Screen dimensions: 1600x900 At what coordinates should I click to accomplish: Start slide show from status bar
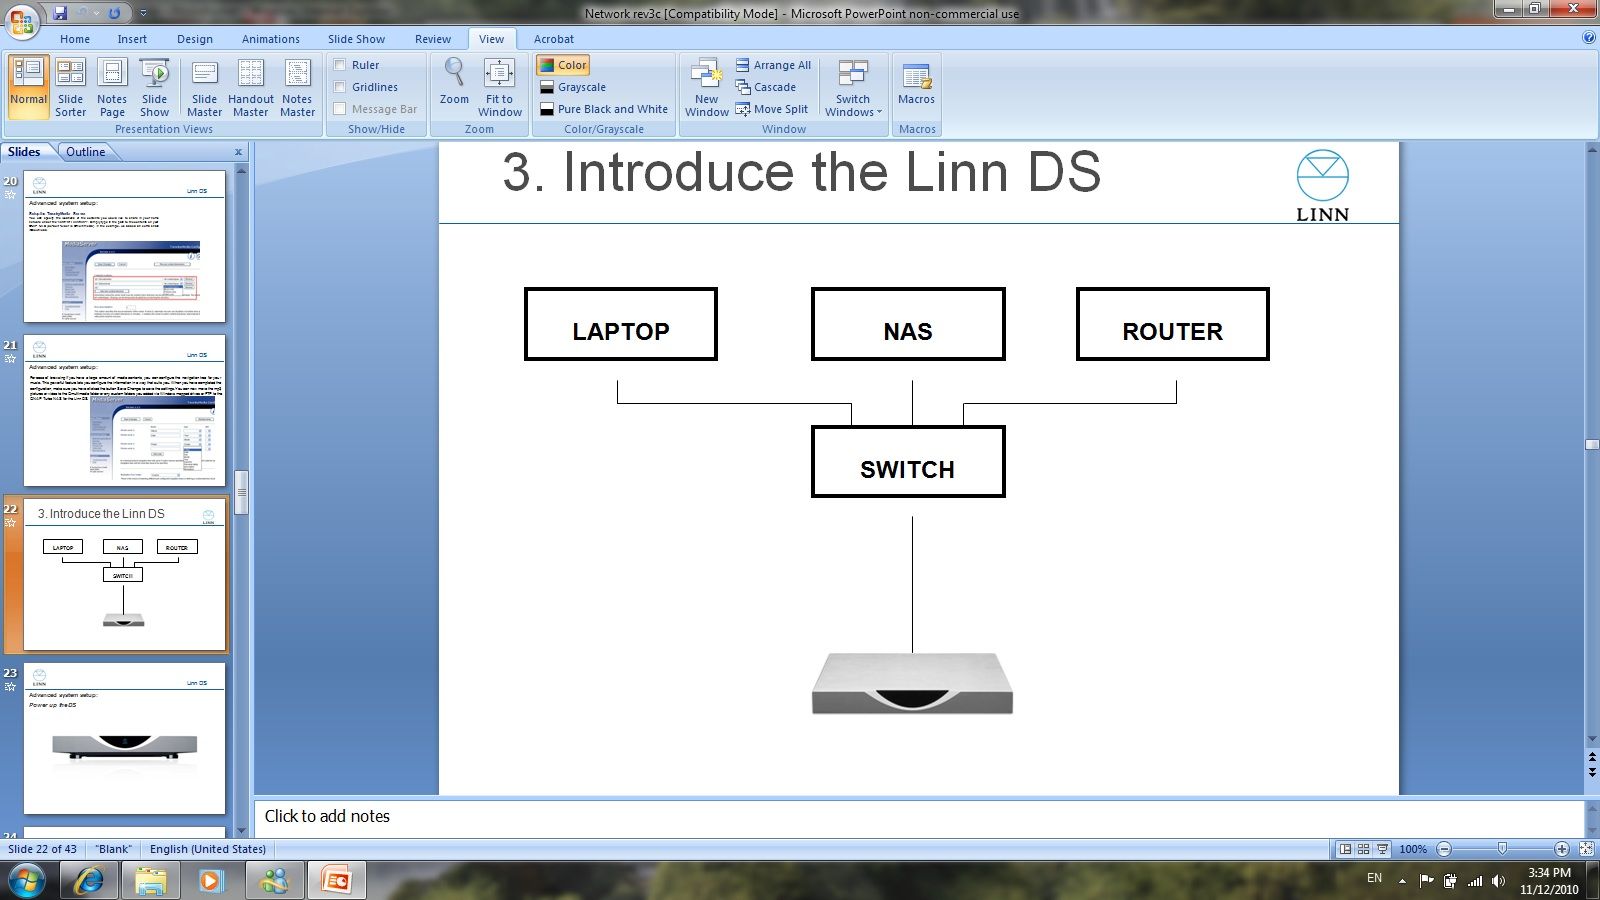[1382, 849]
